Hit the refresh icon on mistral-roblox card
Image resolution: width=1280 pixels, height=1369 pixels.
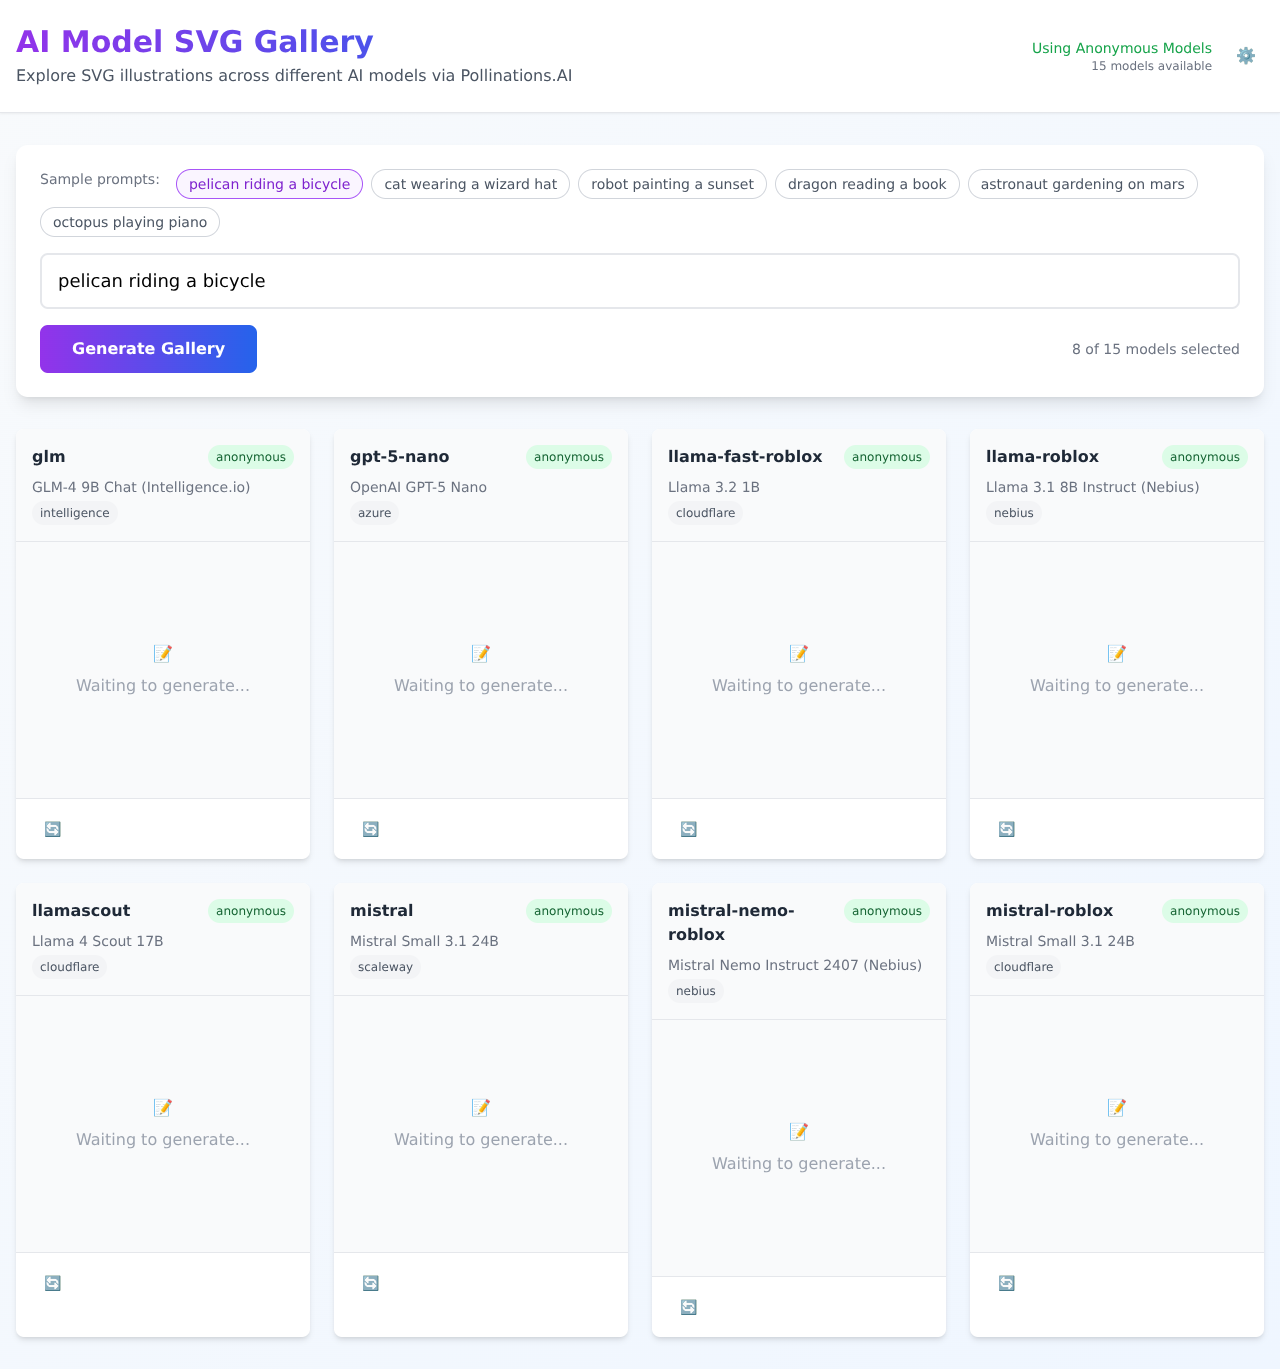[x=1007, y=1283]
